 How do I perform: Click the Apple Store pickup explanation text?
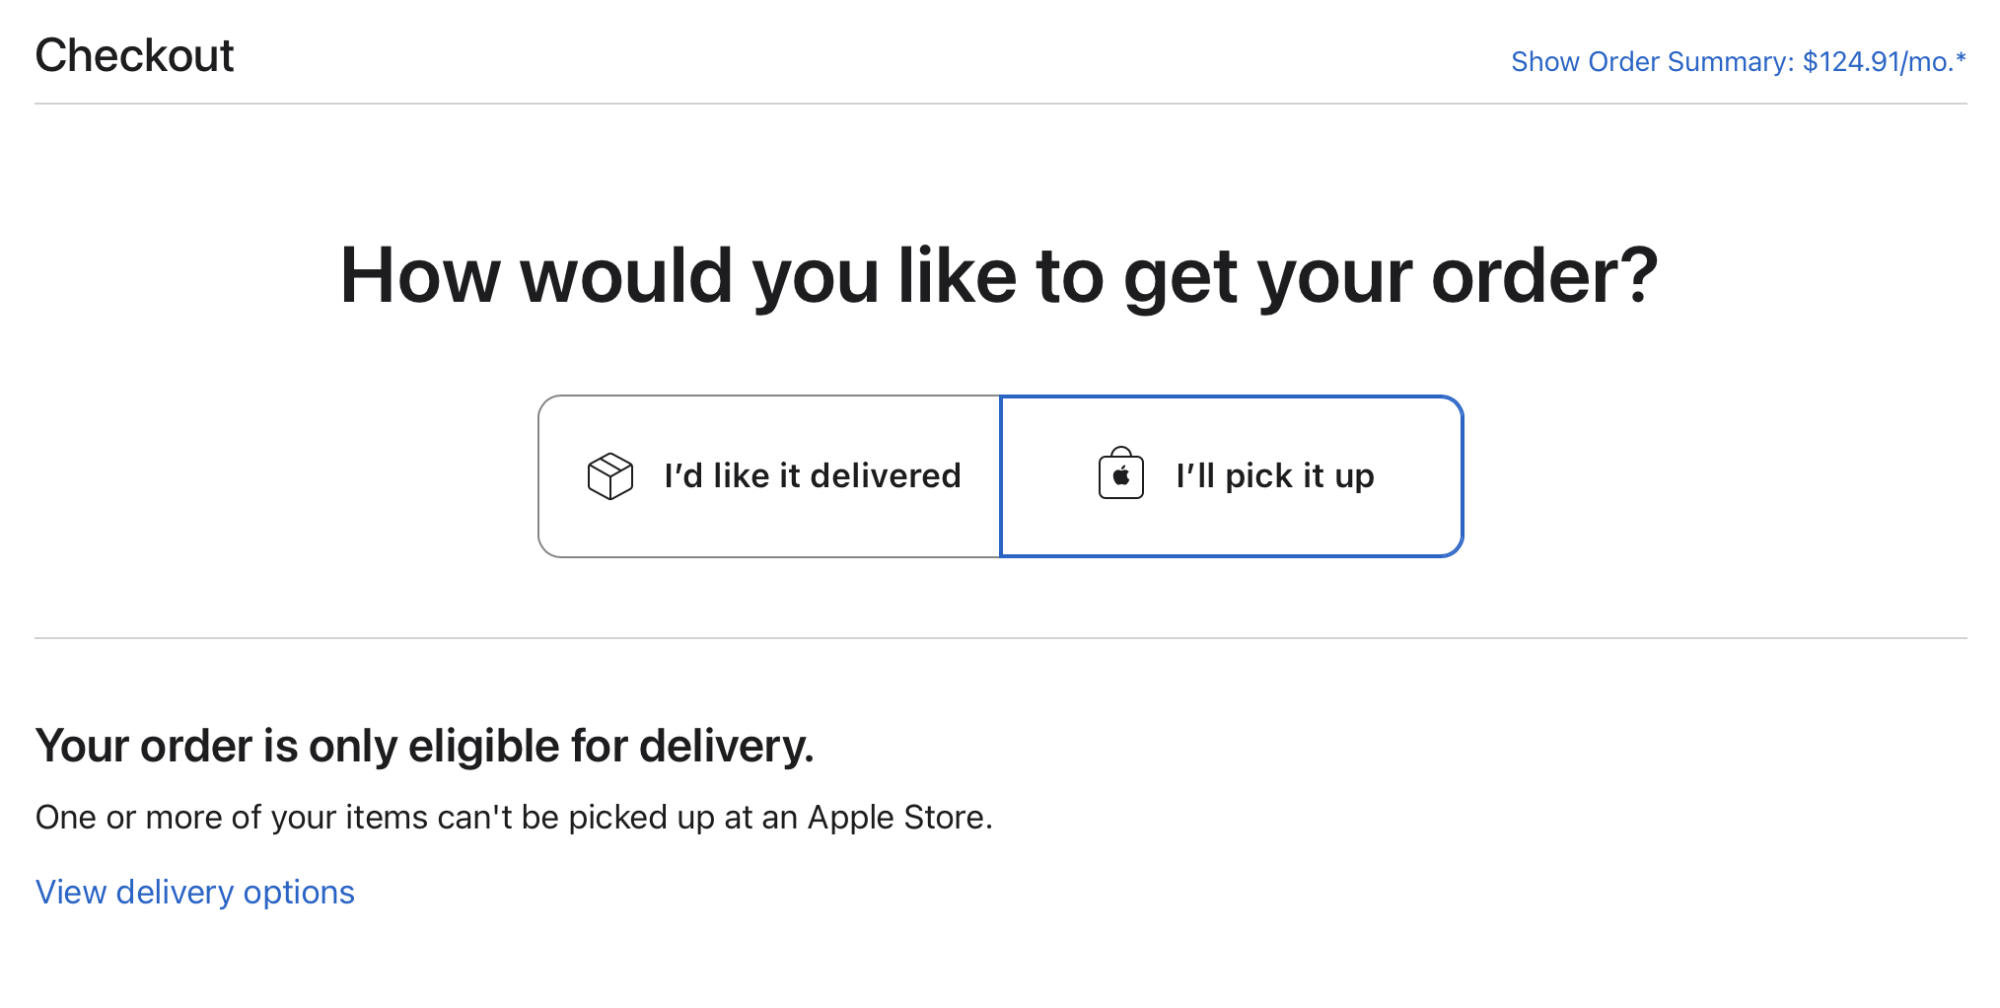pos(514,818)
